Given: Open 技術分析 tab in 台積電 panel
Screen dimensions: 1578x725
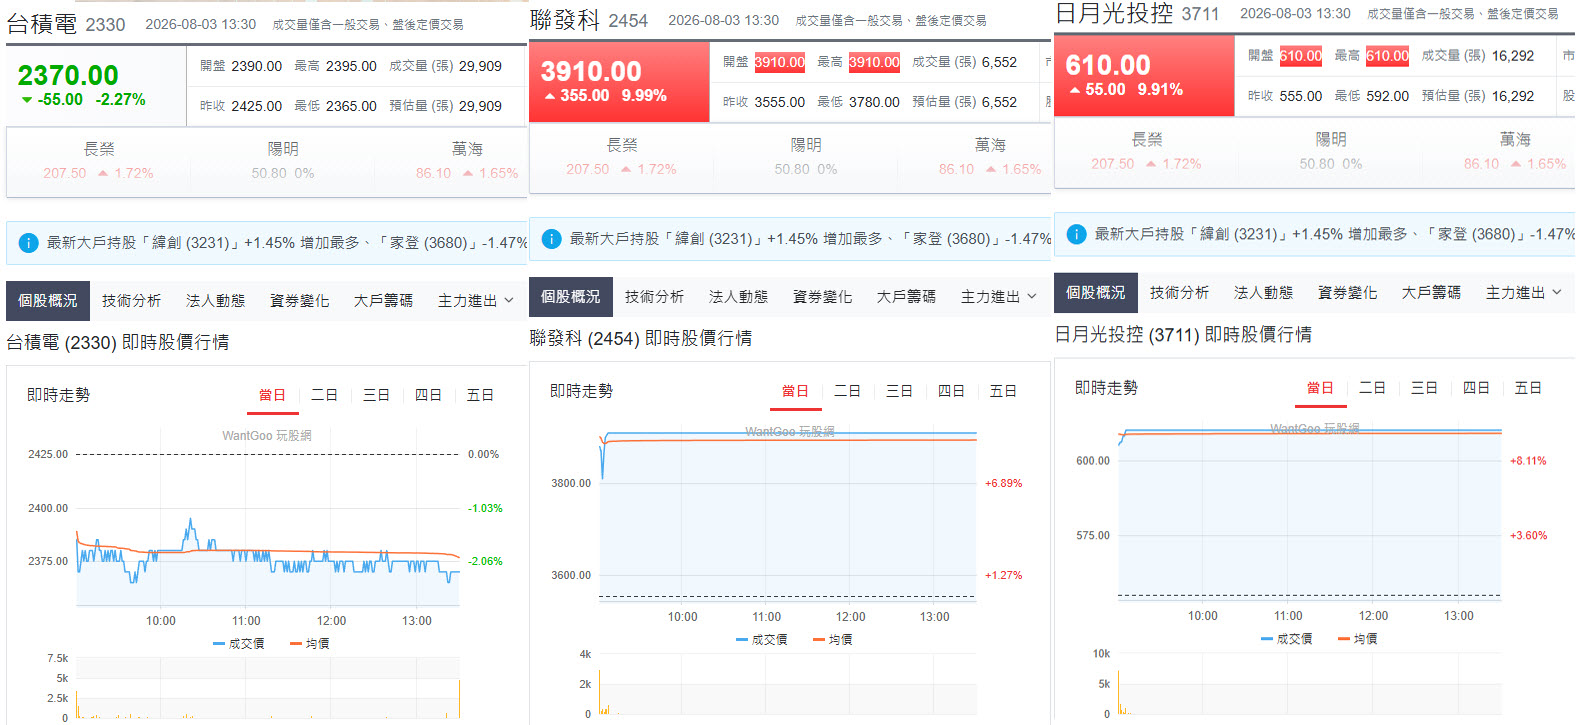Looking at the screenshot, I should coord(132,301).
